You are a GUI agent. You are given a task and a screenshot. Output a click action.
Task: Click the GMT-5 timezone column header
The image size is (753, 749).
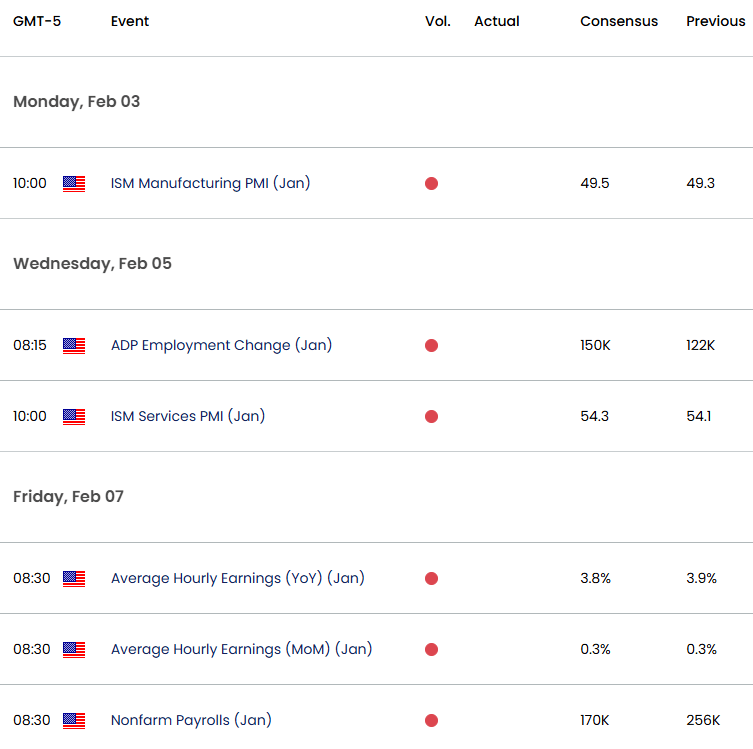click(37, 21)
